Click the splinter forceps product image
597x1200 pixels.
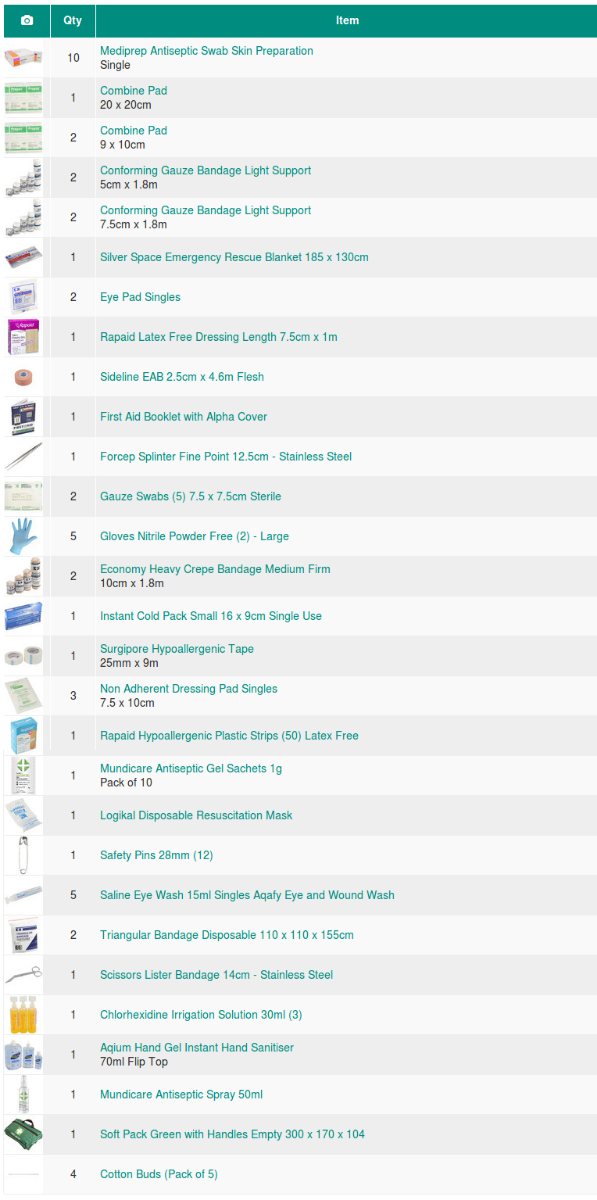click(23, 457)
